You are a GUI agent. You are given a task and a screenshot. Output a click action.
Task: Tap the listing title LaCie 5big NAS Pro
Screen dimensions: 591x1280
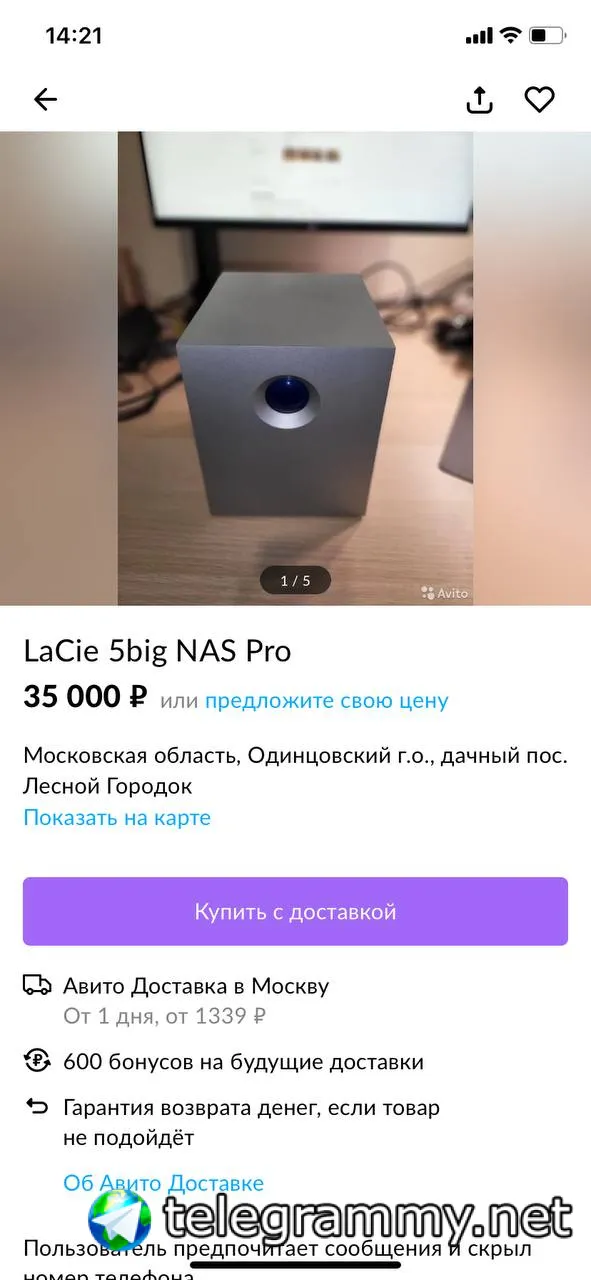tap(157, 651)
